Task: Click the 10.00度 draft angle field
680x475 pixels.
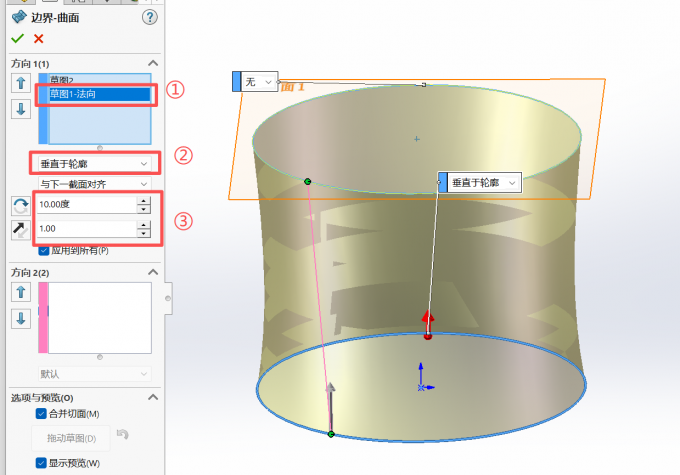Action: click(x=87, y=204)
